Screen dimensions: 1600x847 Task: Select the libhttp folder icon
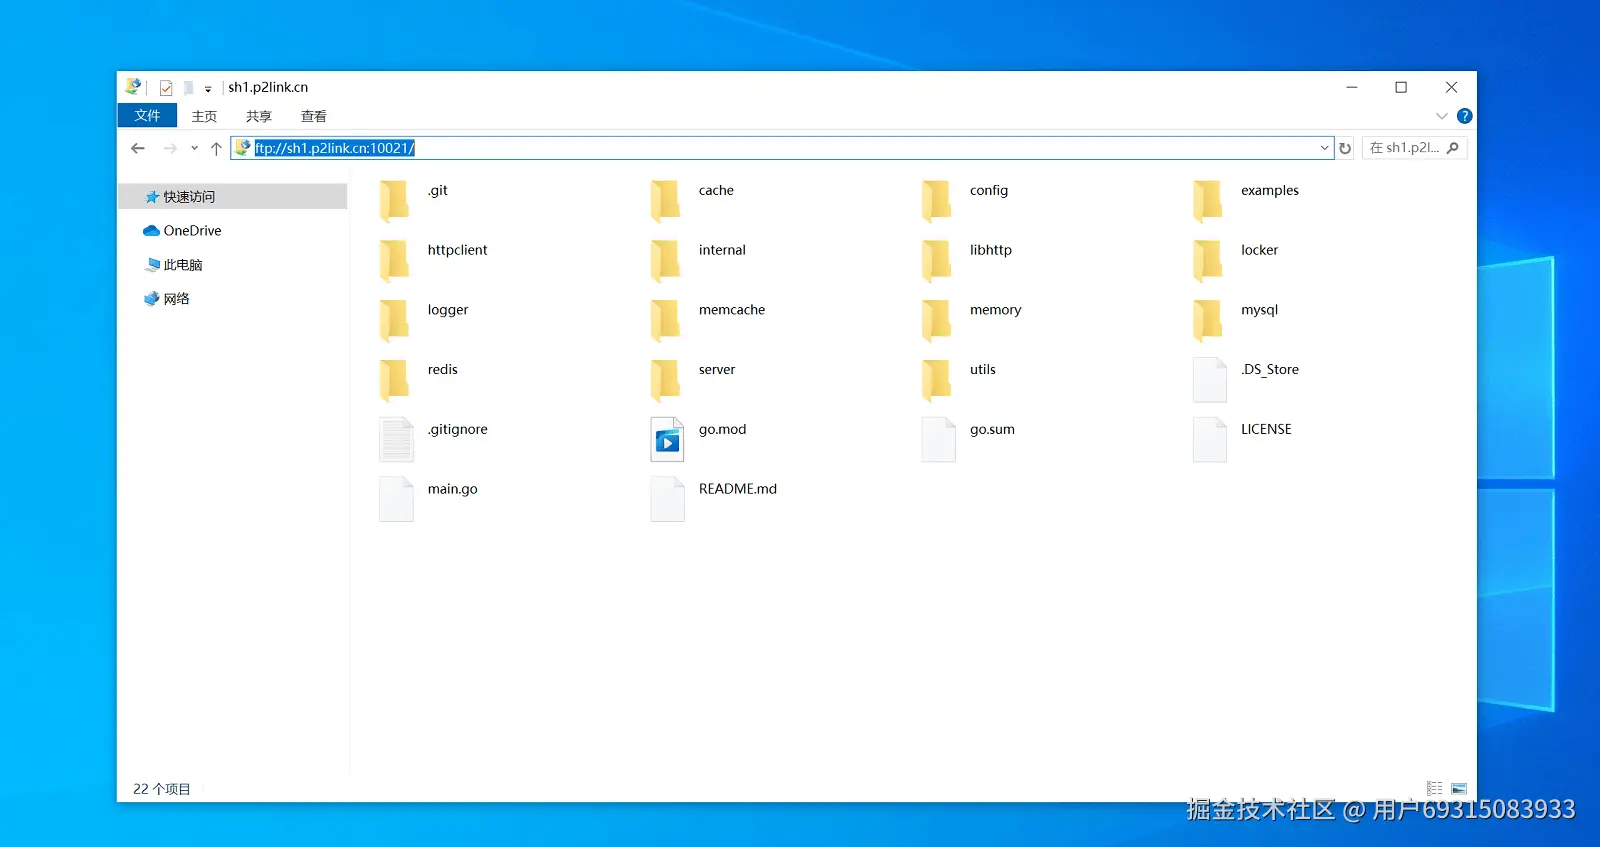point(937,260)
